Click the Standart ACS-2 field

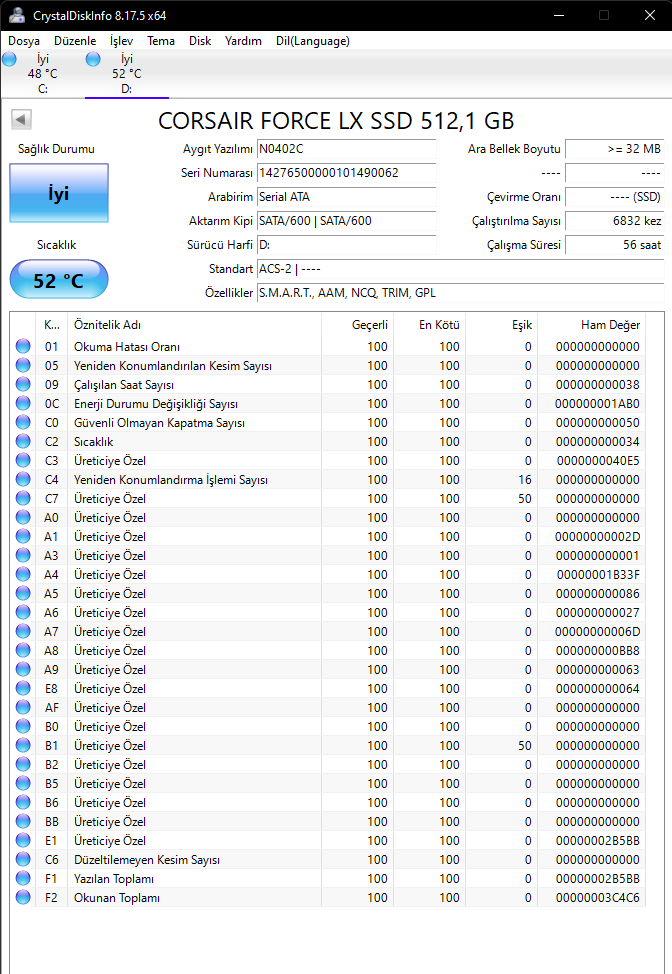point(460,269)
